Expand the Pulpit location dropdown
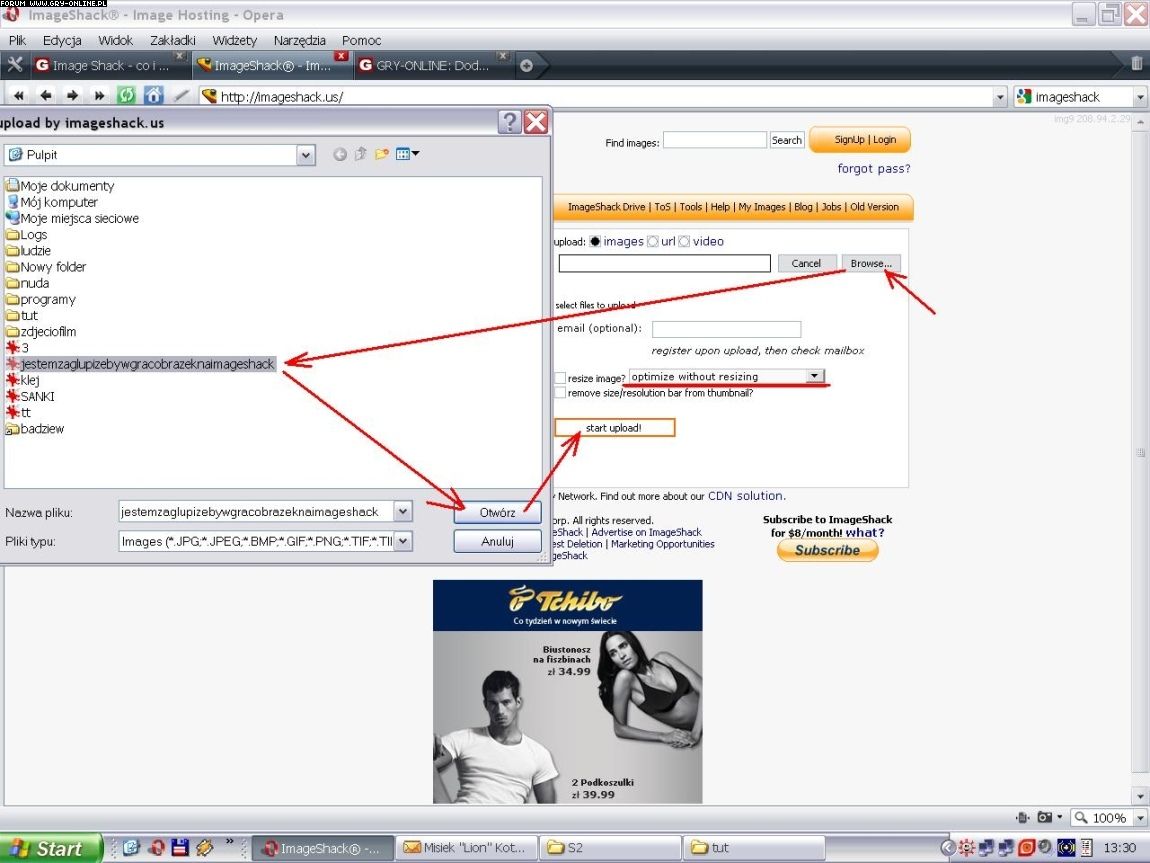Screen dimensions: 1150x863 click(306, 155)
